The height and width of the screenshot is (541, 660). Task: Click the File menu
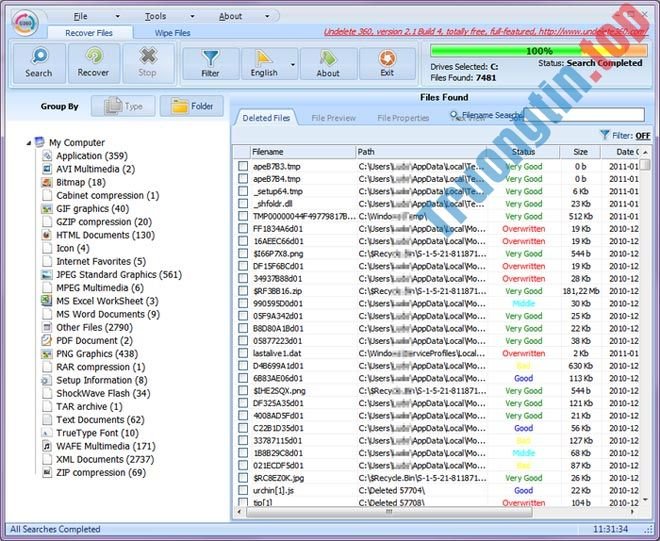(80, 16)
